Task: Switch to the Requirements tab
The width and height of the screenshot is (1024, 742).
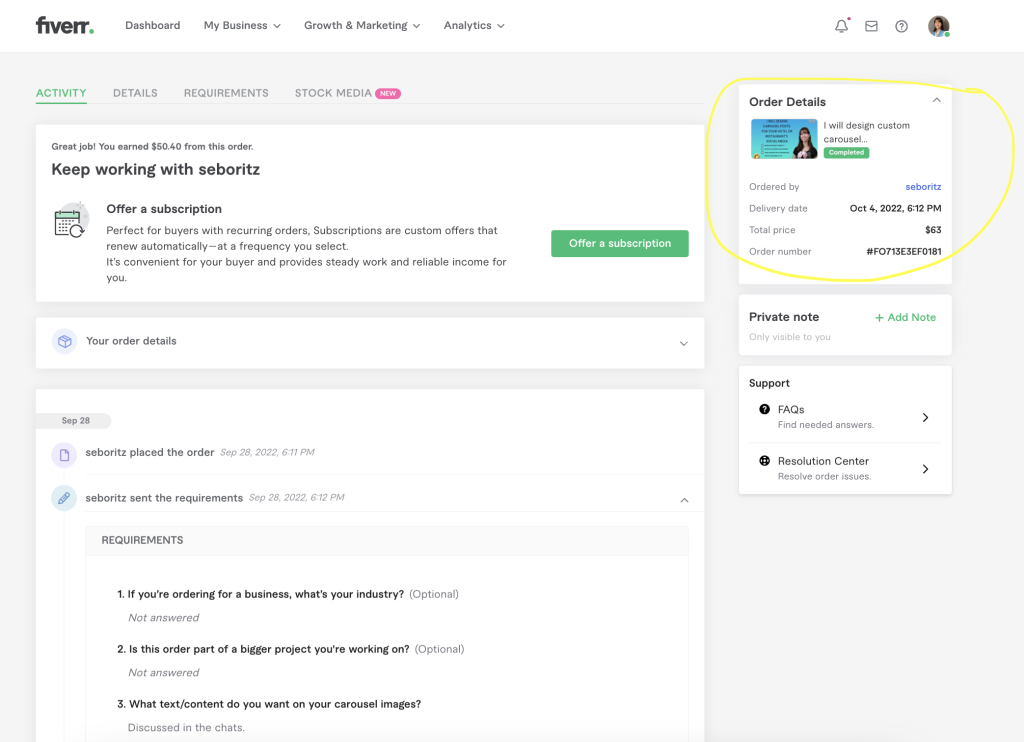Action: tap(226, 93)
